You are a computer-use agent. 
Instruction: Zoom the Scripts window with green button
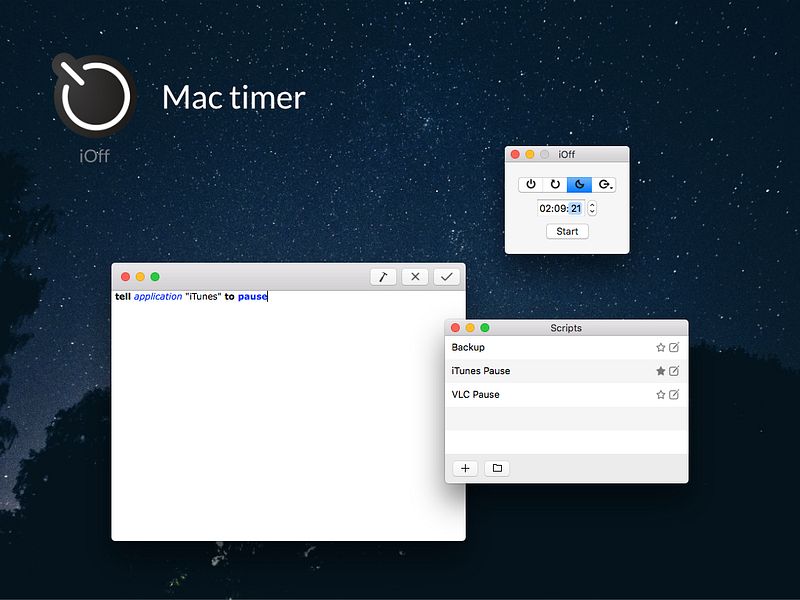(485, 328)
